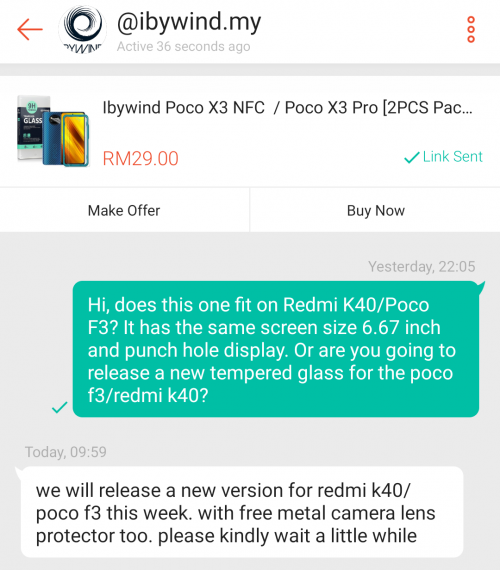Screen dimensions: 500x570
Task: Tap the Yesterday, 22:05 timestamp
Action: 421,266
